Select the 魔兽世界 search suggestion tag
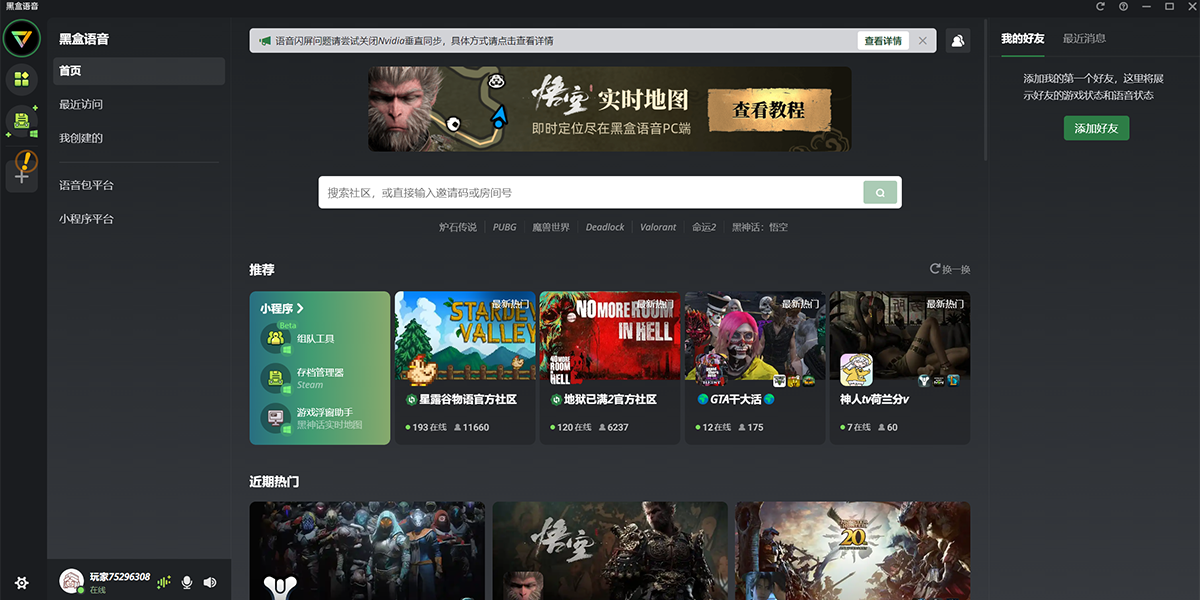The image size is (1200, 600). 551,227
